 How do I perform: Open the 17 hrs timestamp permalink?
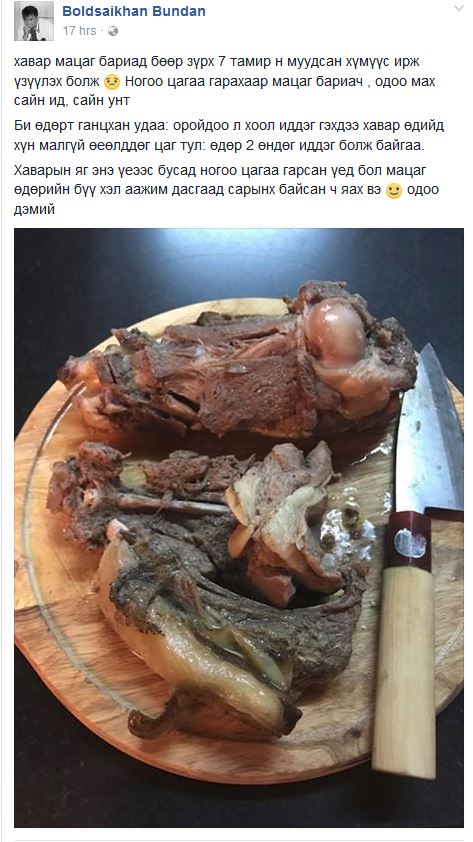[x=79, y=31]
